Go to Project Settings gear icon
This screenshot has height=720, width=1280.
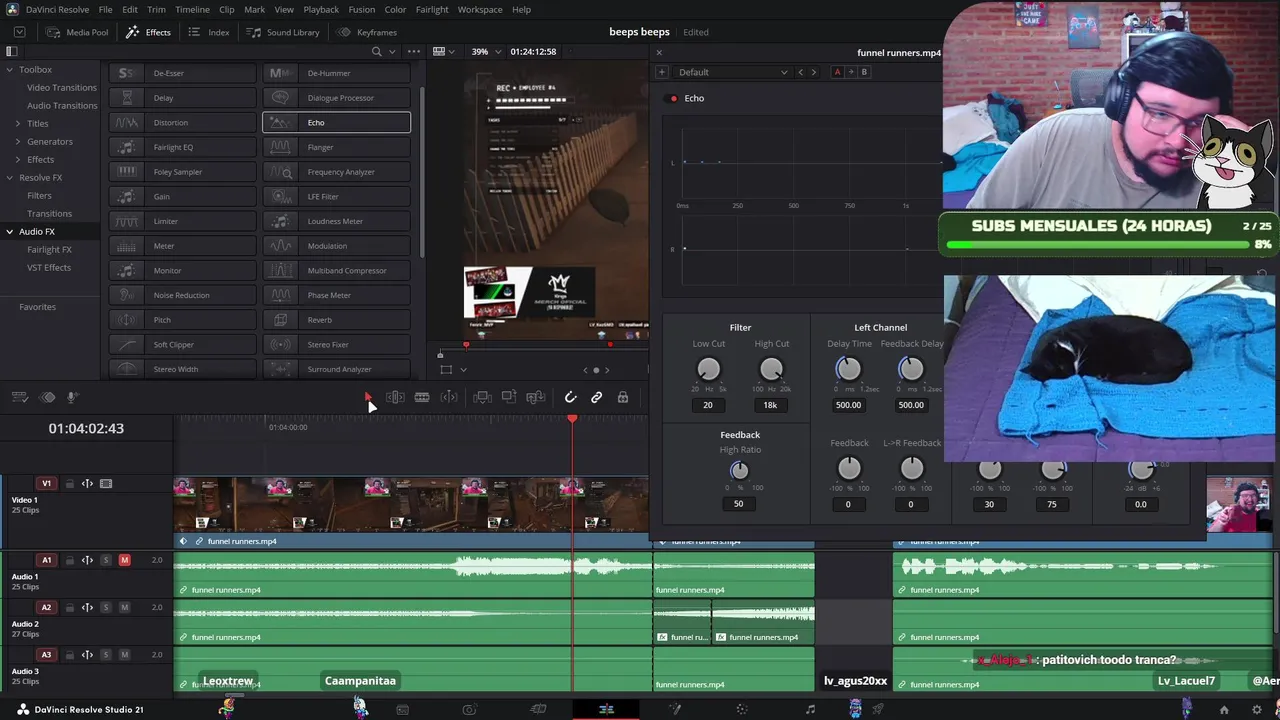tap(1257, 710)
